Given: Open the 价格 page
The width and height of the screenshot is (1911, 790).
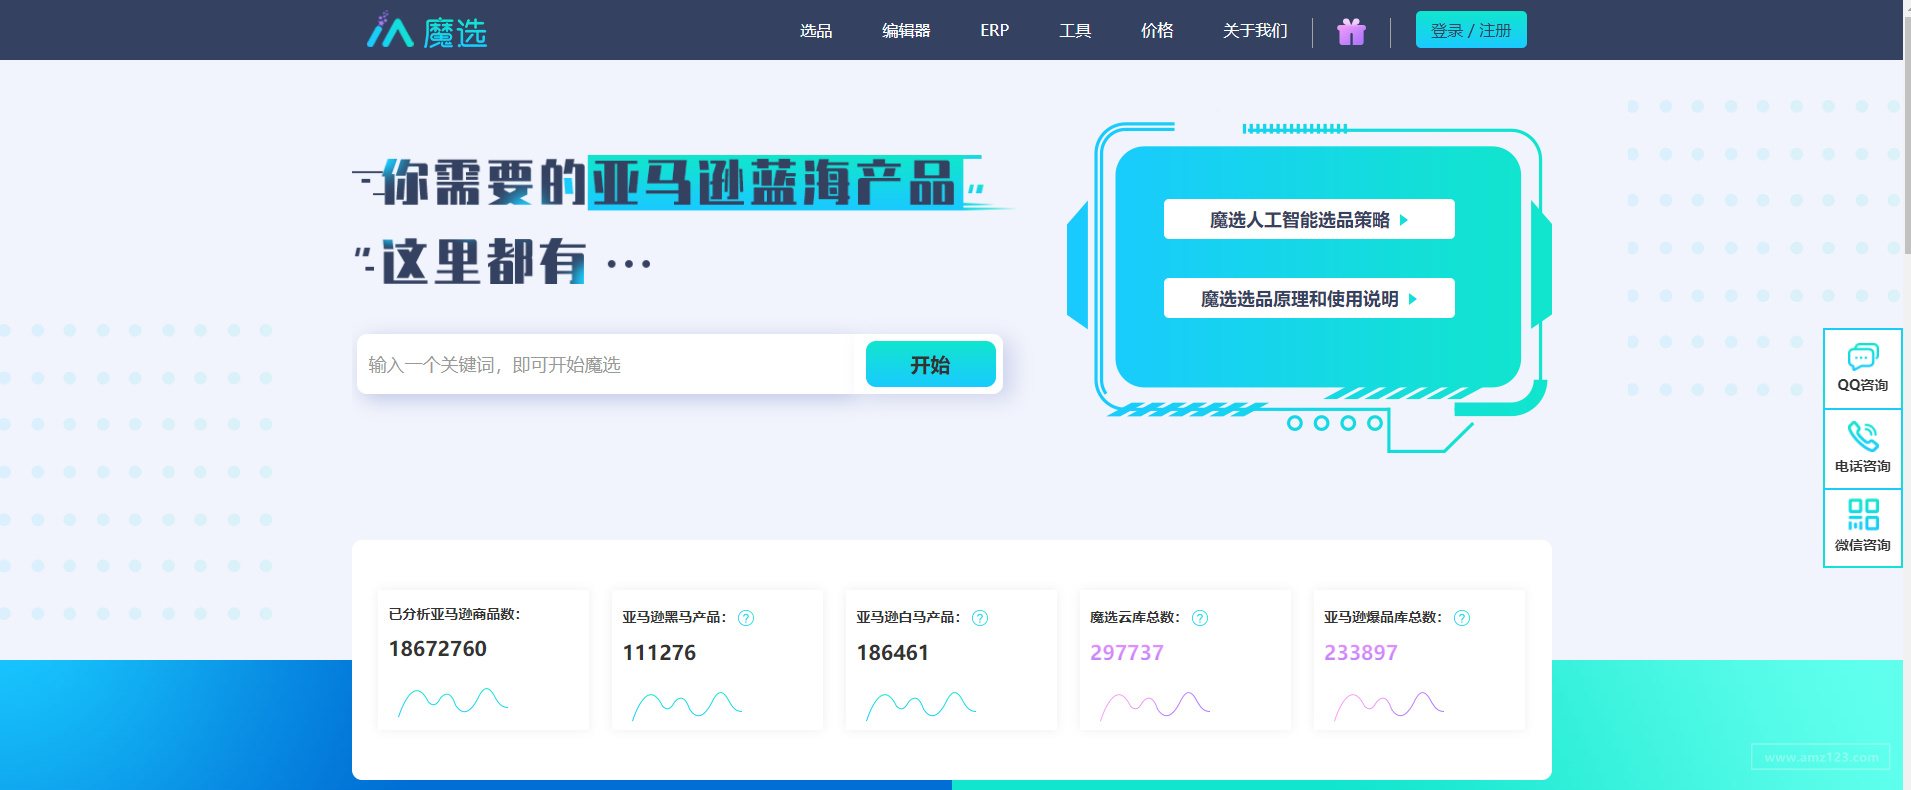Looking at the screenshot, I should point(1157,31).
